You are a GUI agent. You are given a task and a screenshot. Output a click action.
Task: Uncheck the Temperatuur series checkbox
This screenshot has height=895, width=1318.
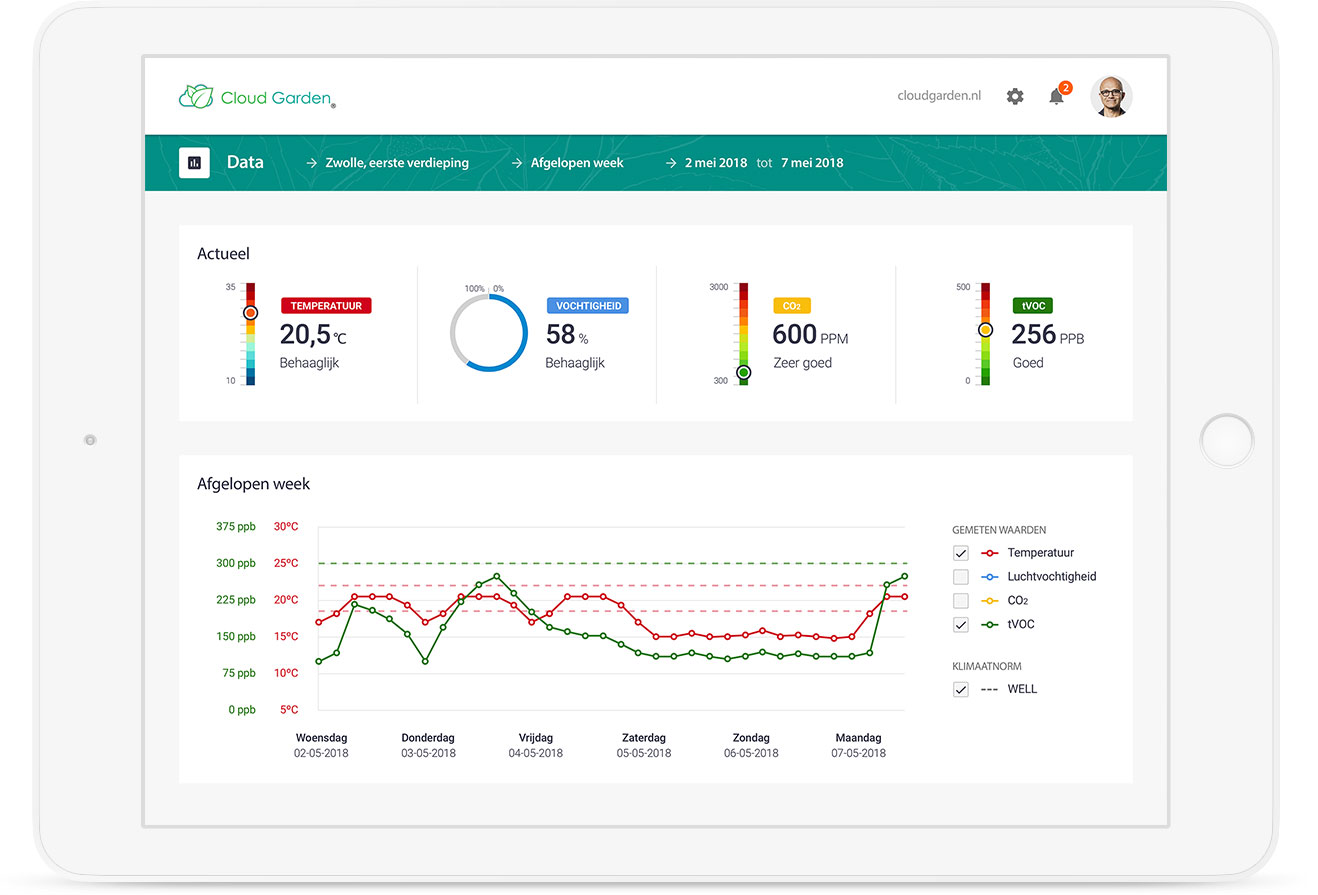[x=961, y=553]
